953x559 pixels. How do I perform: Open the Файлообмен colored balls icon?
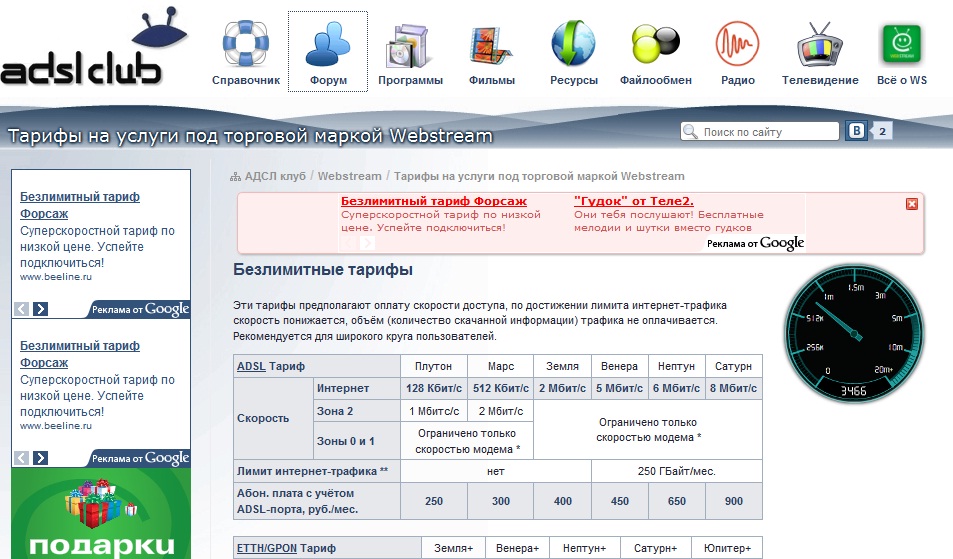coord(655,44)
